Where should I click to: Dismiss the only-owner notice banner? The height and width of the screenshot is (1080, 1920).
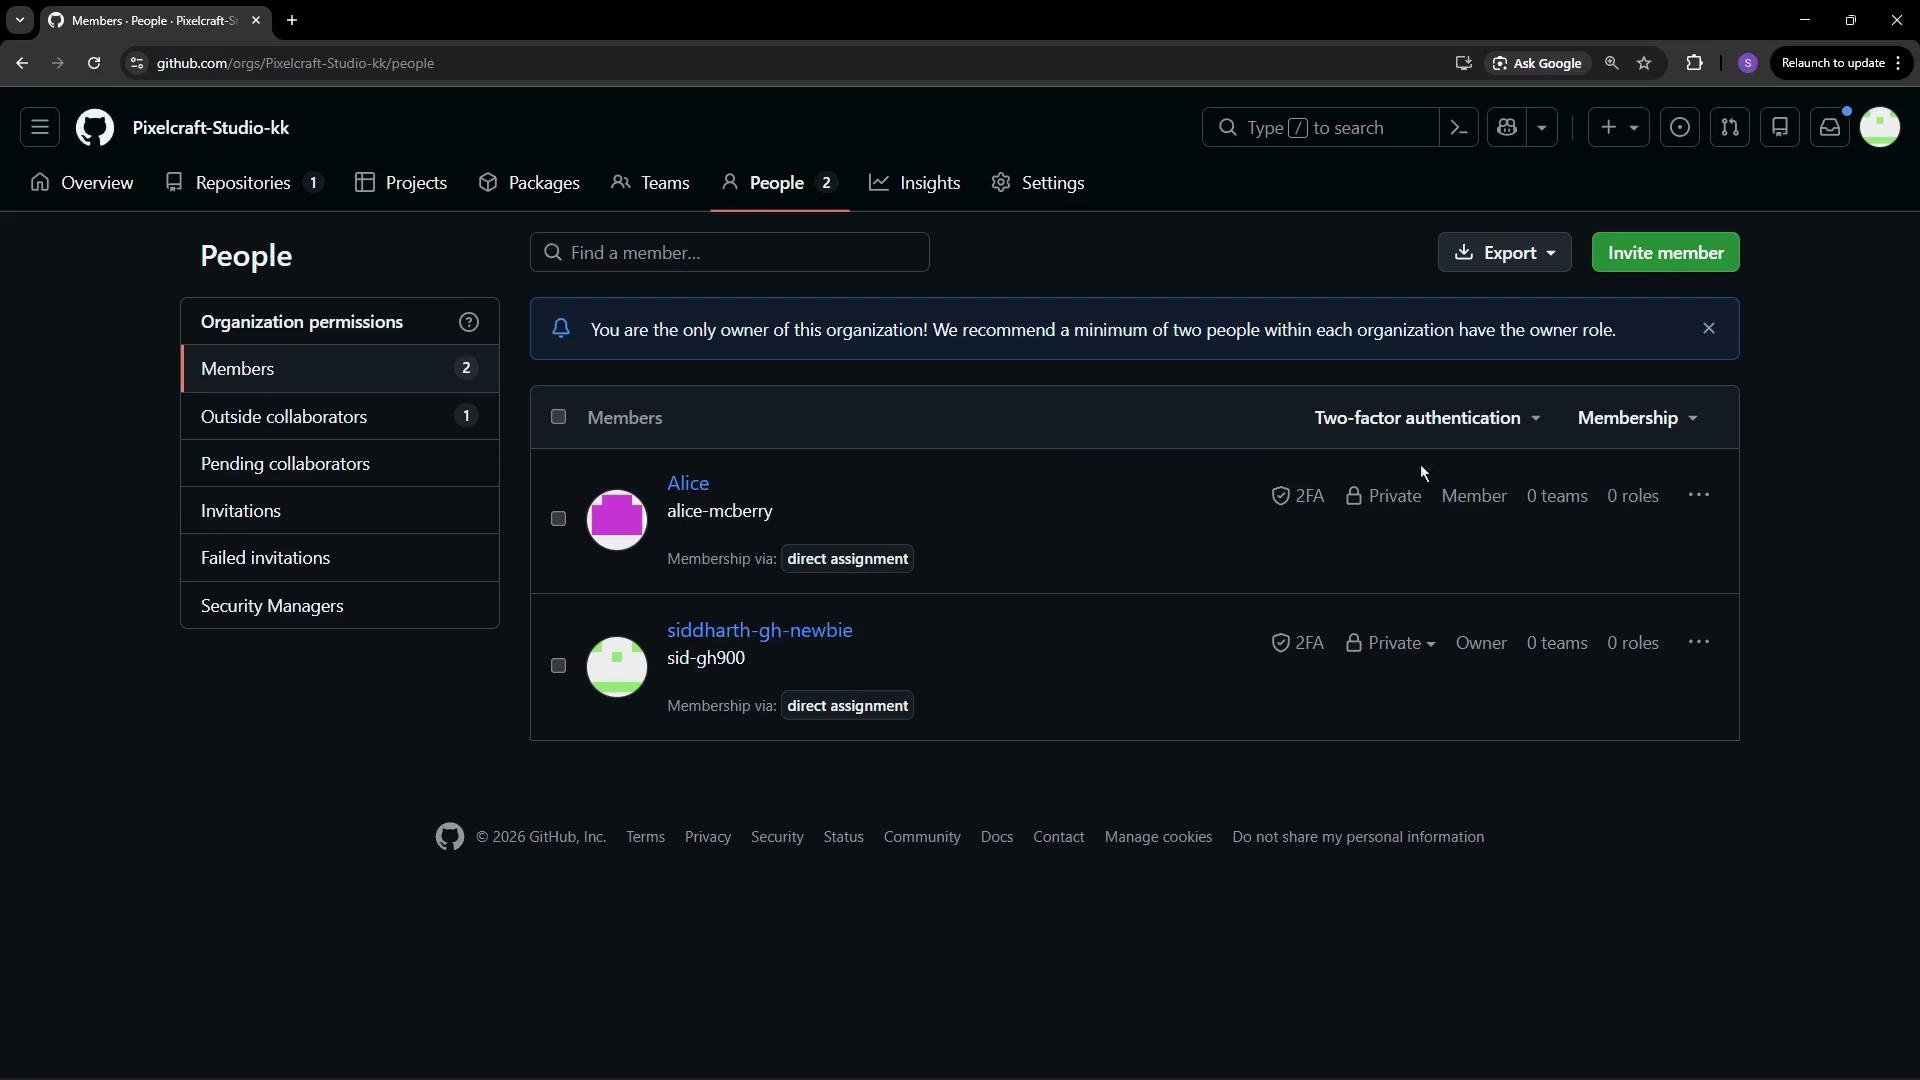(1709, 328)
